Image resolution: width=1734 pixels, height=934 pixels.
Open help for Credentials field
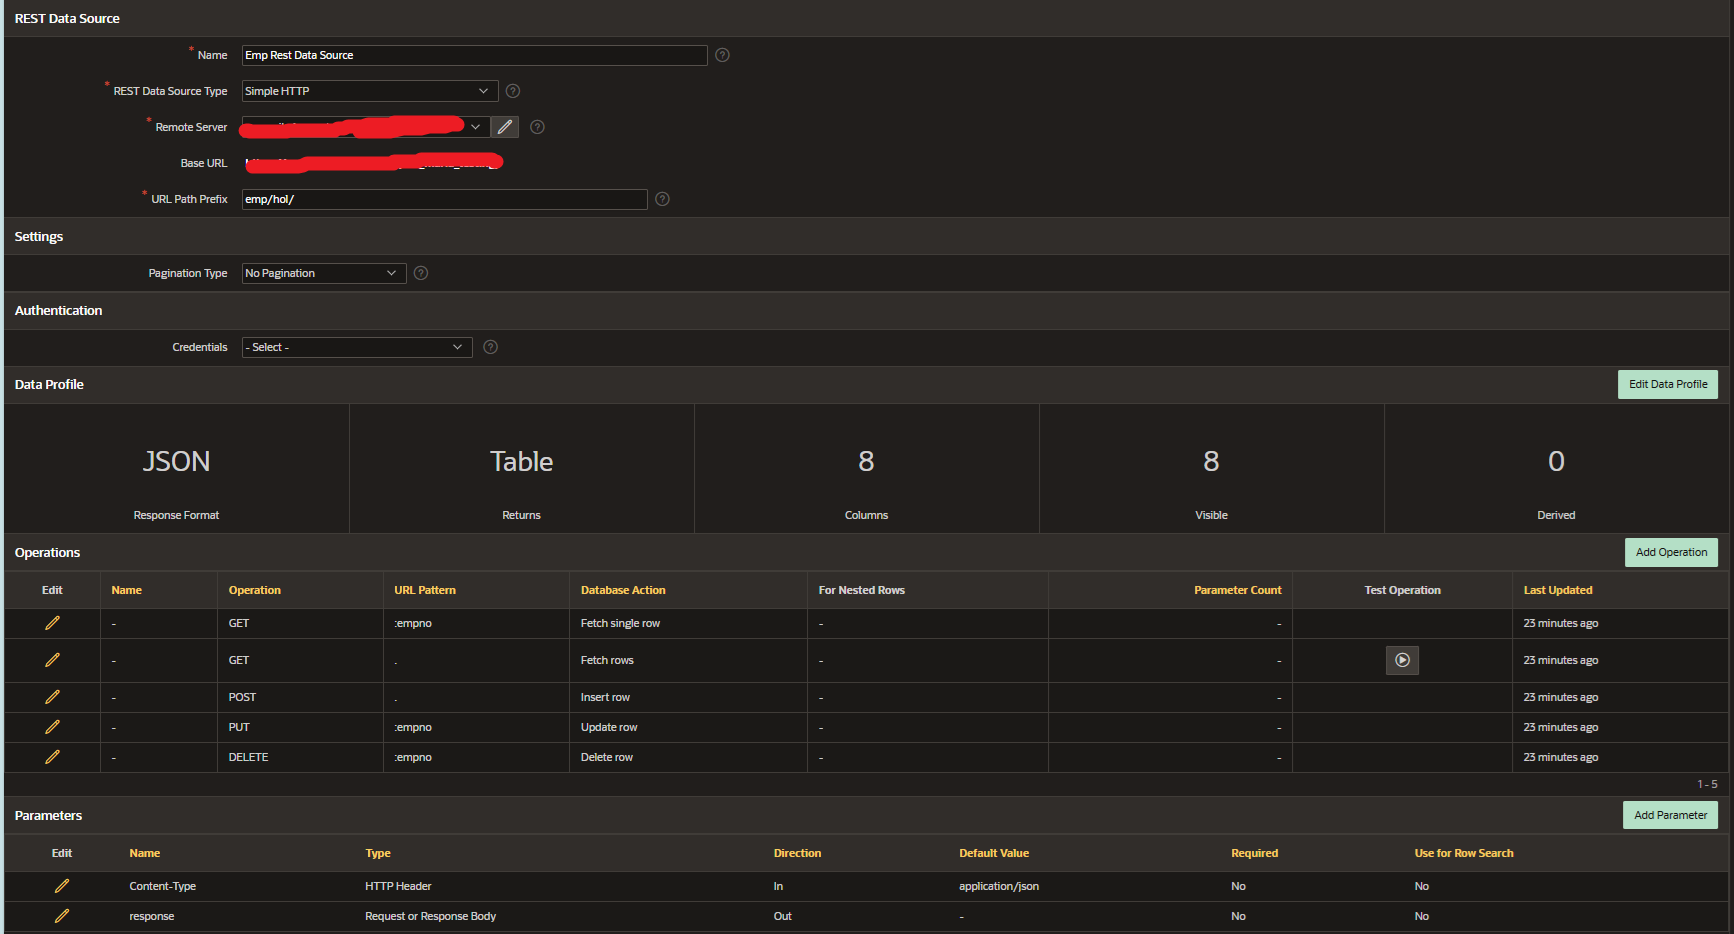click(x=490, y=347)
